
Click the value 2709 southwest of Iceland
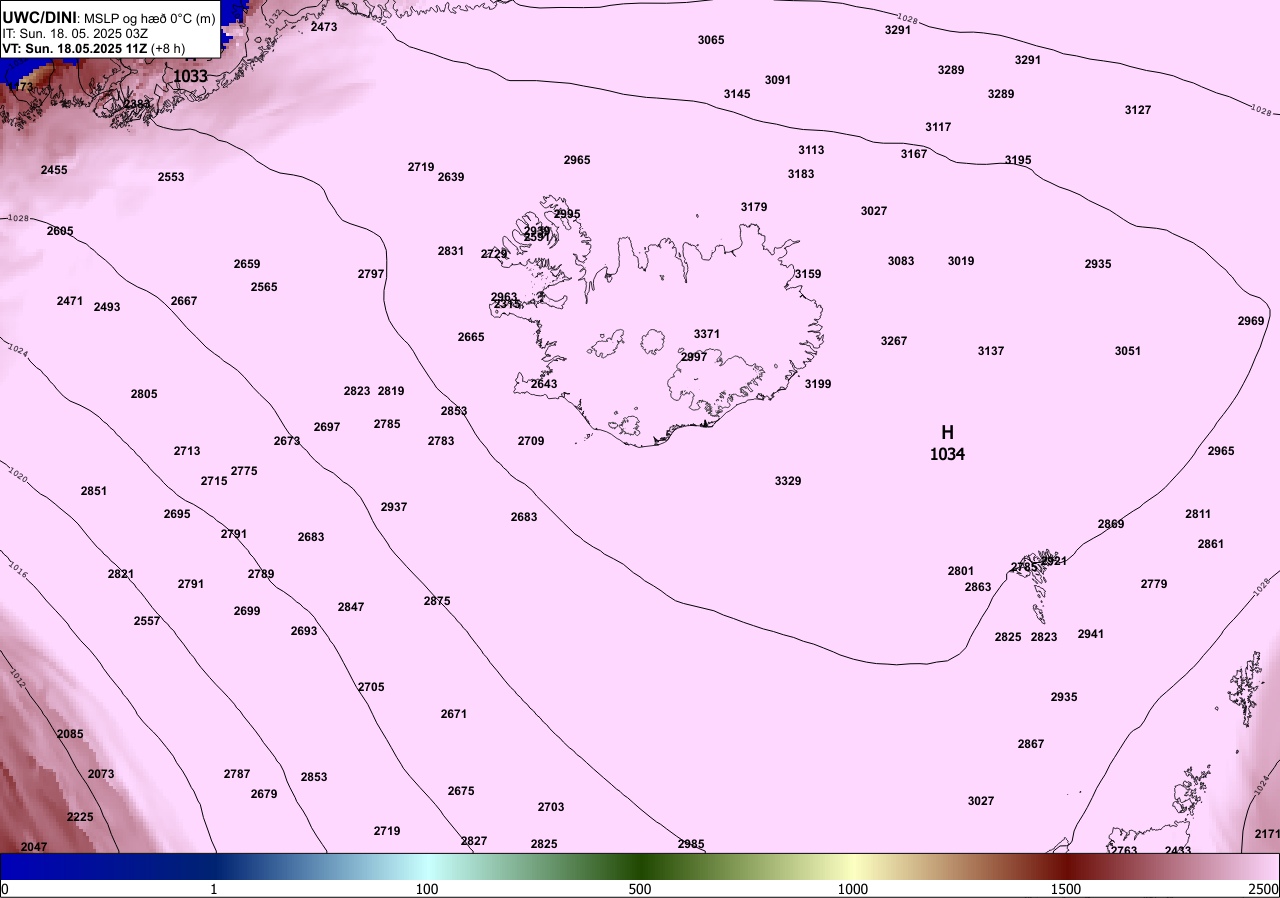[531, 441]
